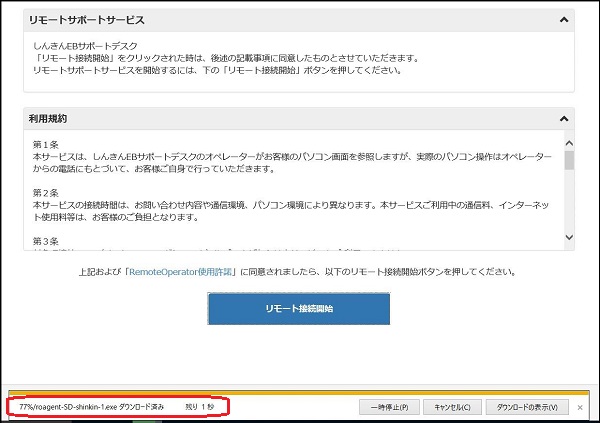The width and height of the screenshot is (600, 423).
Task: Click the リモートサポートサービス header title
Action: 86,20
